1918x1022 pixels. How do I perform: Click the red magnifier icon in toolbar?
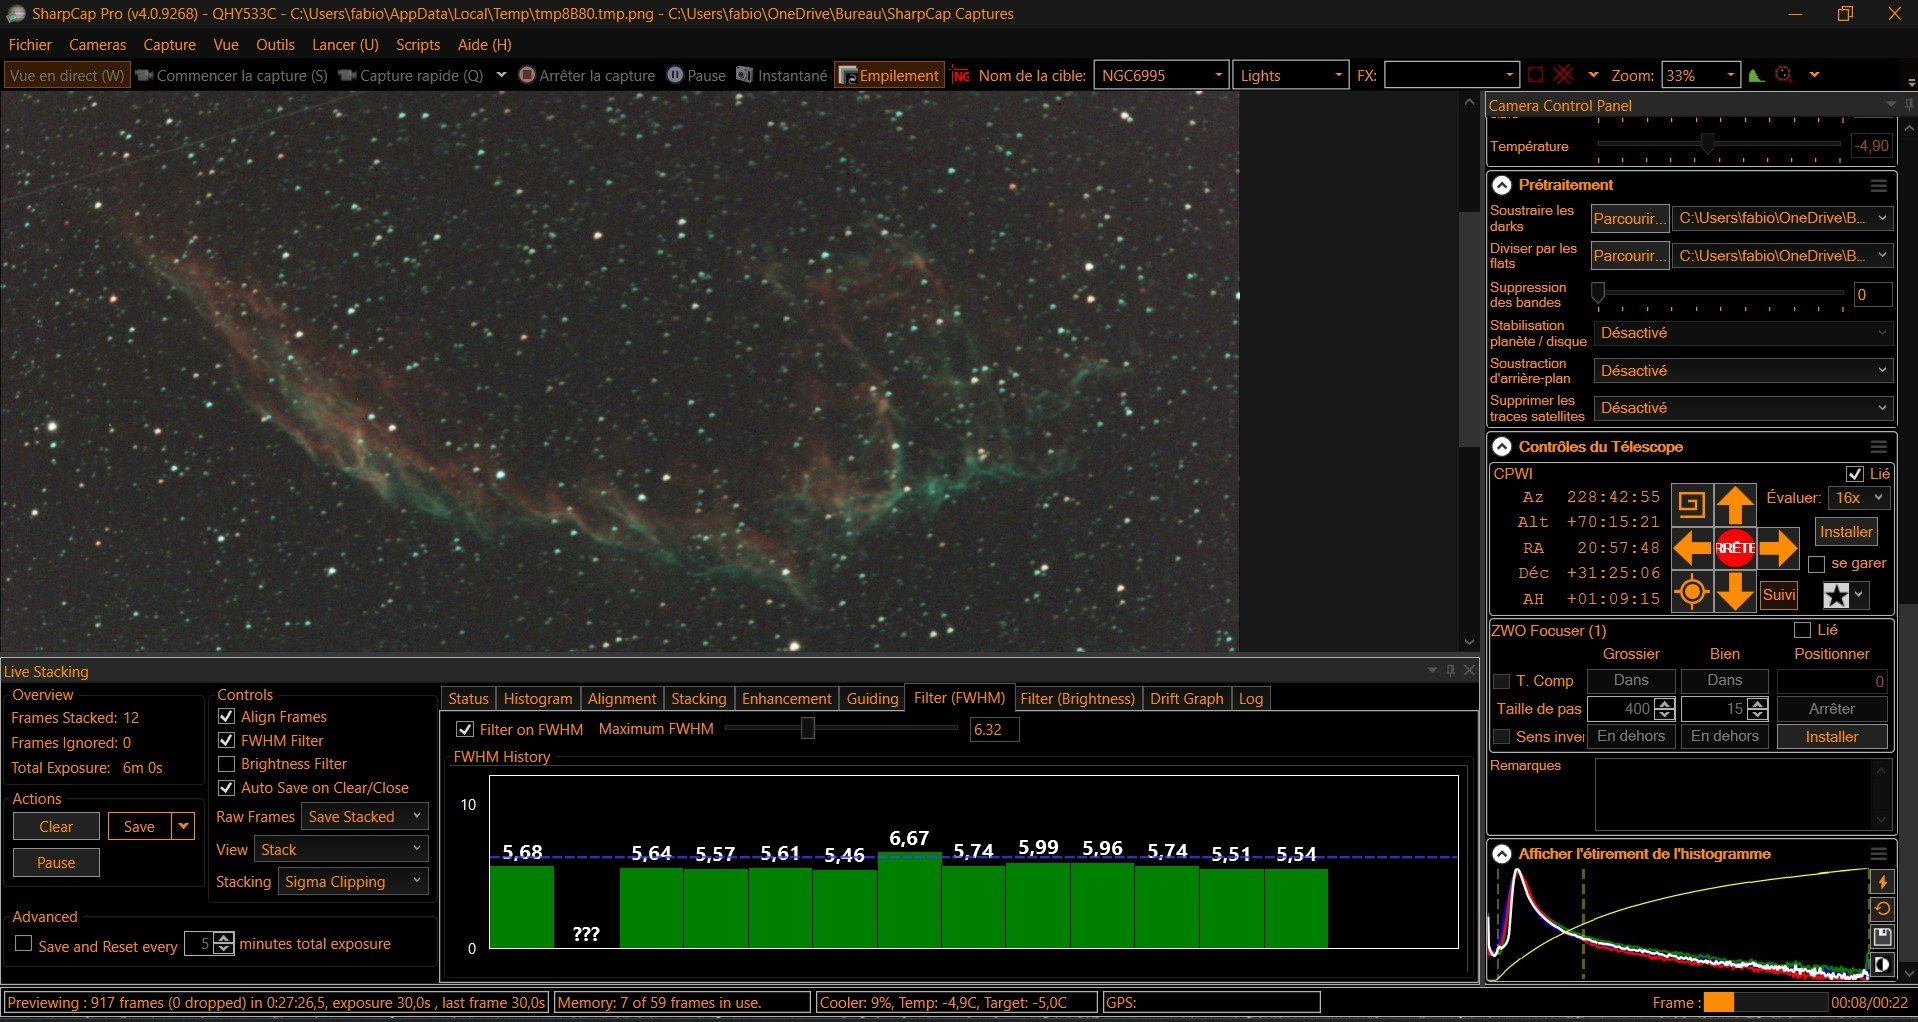[x=1784, y=75]
